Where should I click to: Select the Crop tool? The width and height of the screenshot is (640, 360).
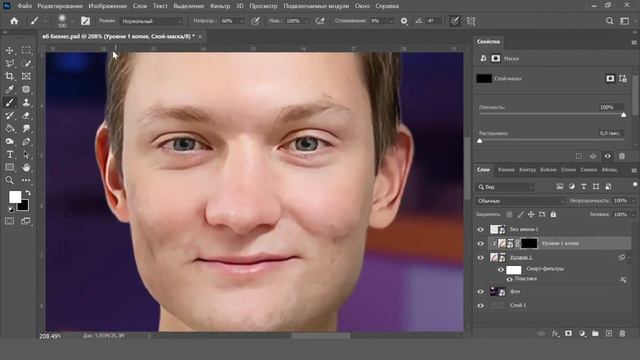coord(9,76)
